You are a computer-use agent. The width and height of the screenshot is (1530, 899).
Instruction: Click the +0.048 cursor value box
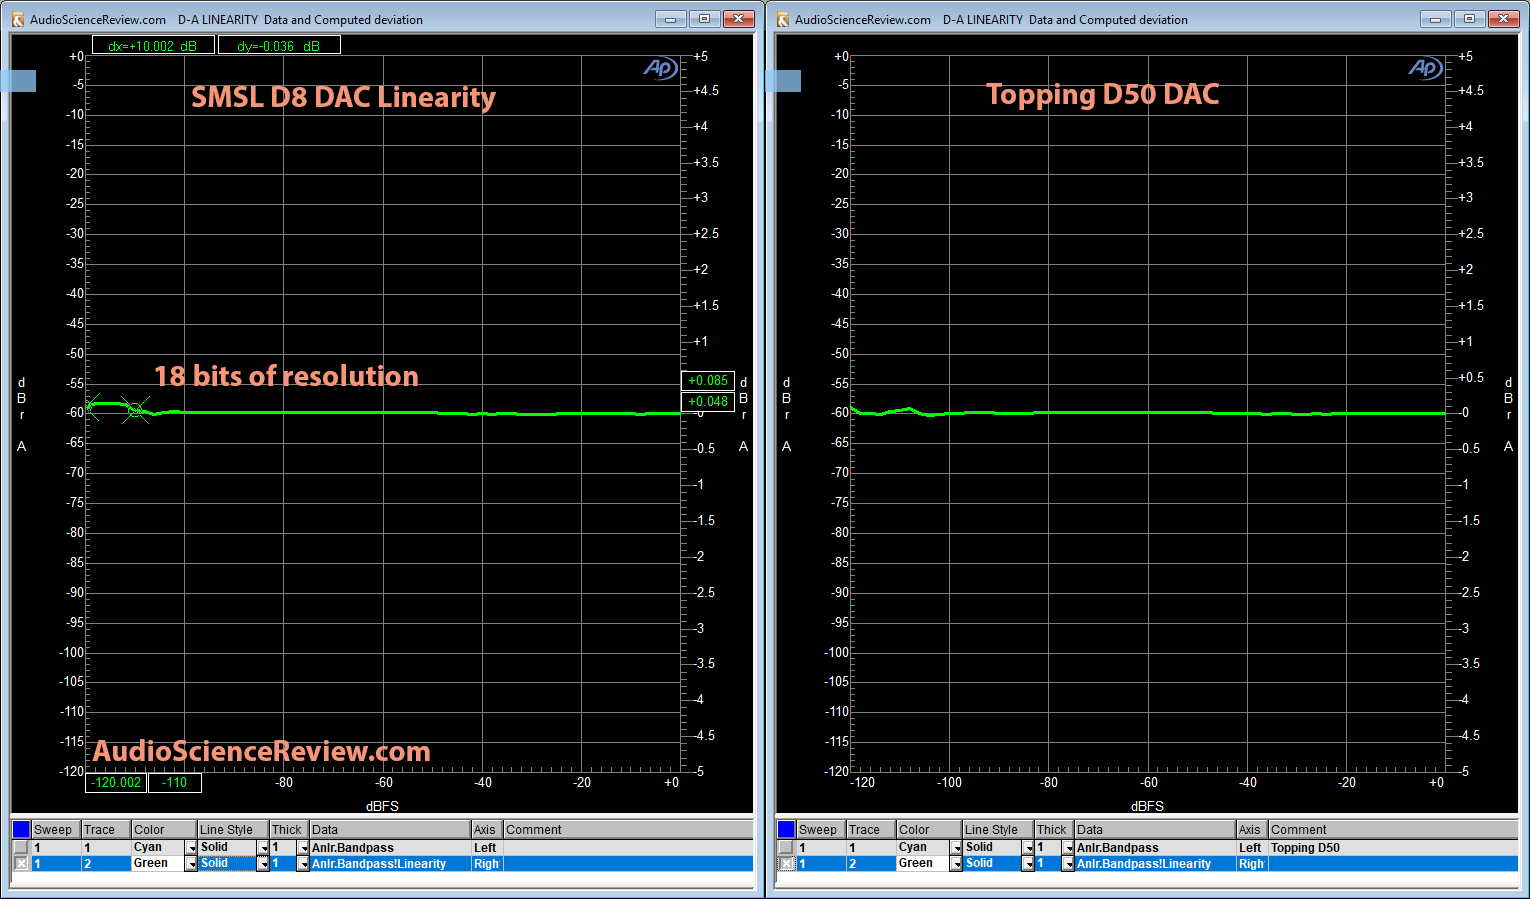(708, 401)
